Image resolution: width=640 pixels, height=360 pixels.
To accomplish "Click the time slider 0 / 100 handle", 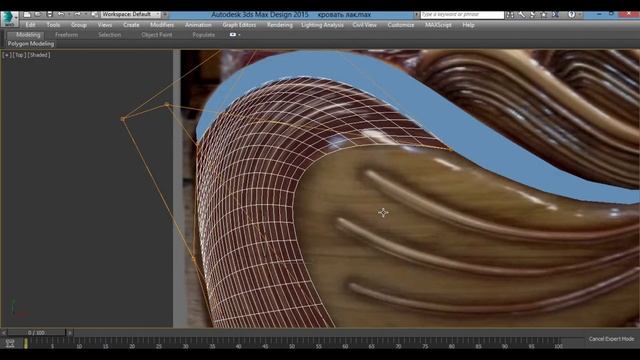I will [x=36, y=333].
